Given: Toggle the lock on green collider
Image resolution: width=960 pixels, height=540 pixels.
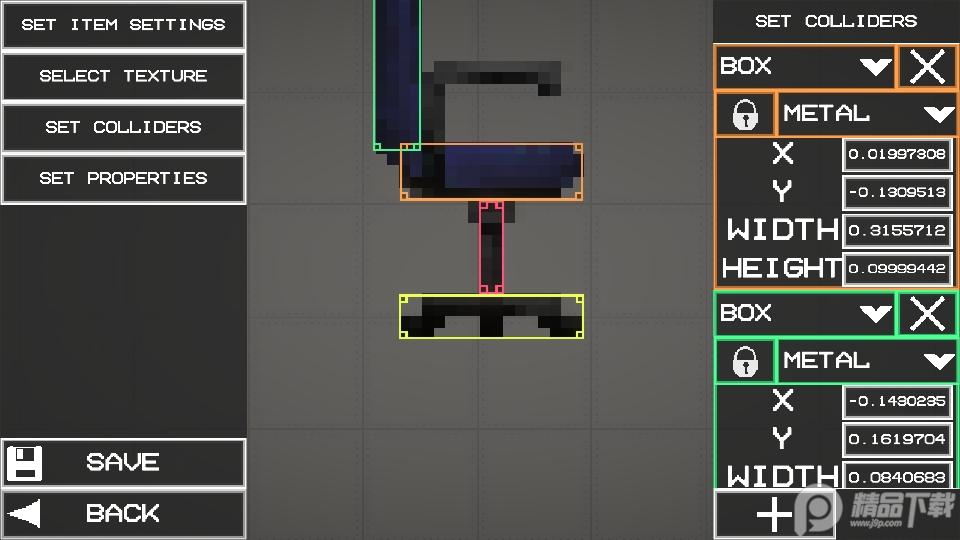Looking at the screenshot, I should coord(745,361).
